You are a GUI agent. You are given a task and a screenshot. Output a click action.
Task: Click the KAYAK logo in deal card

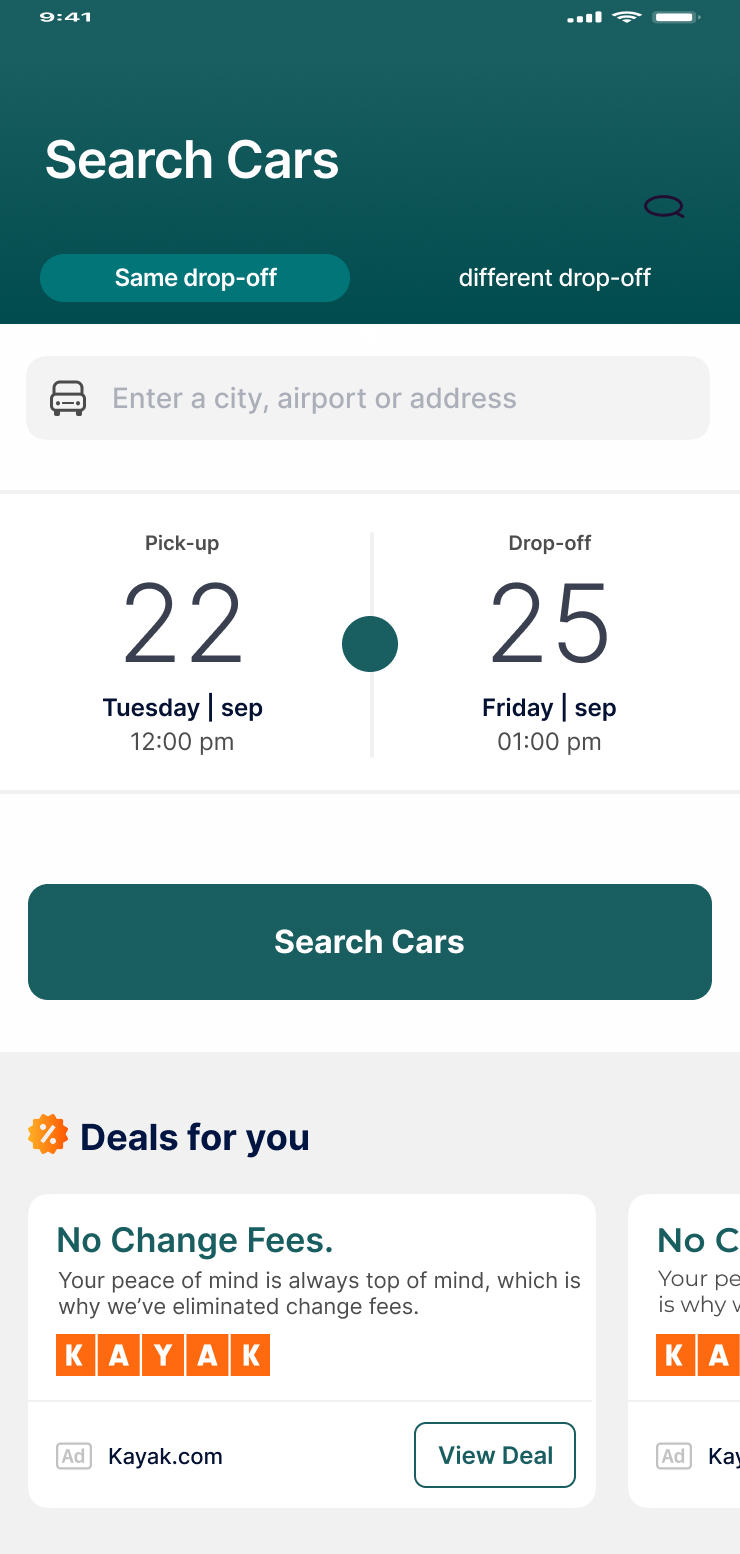coord(163,1355)
